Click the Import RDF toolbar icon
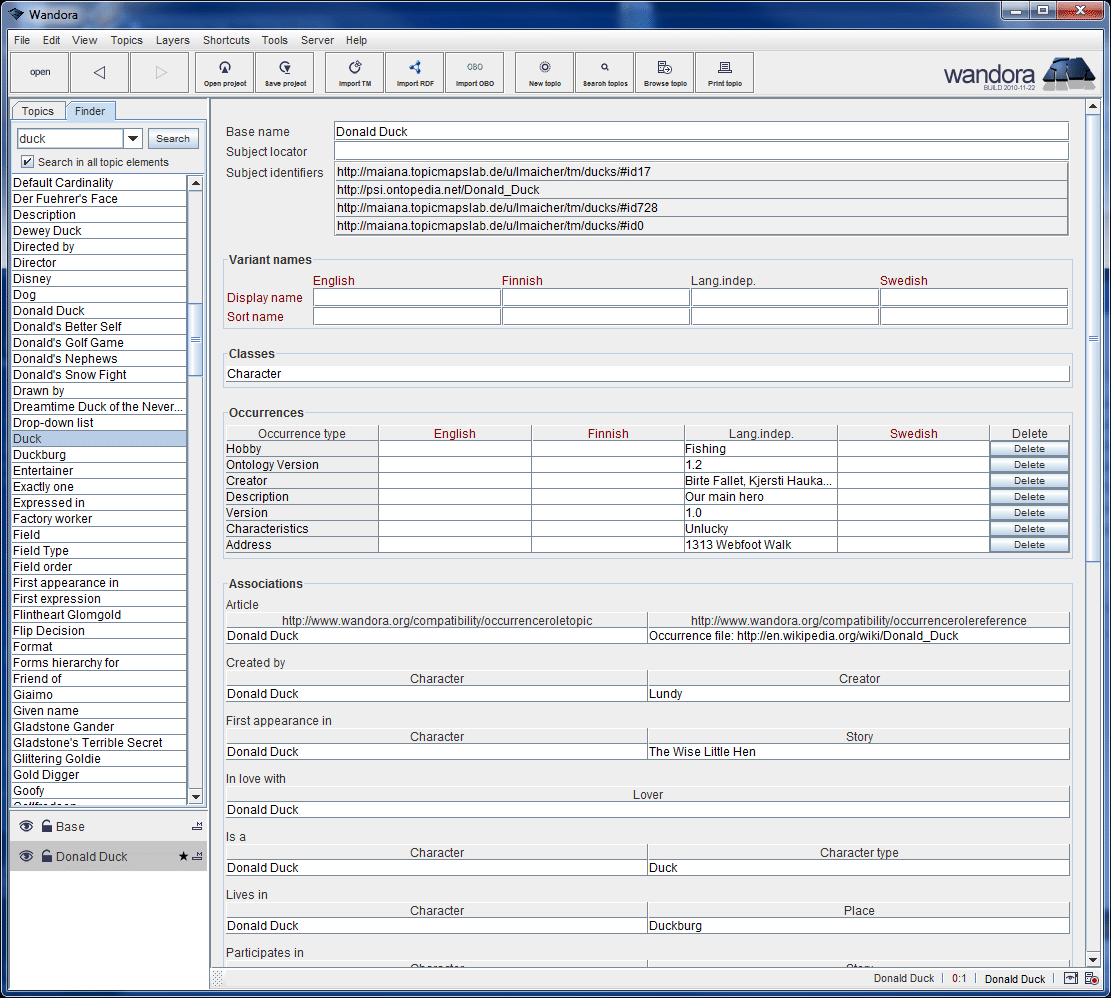The image size is (1111, 998). (415, 72)
